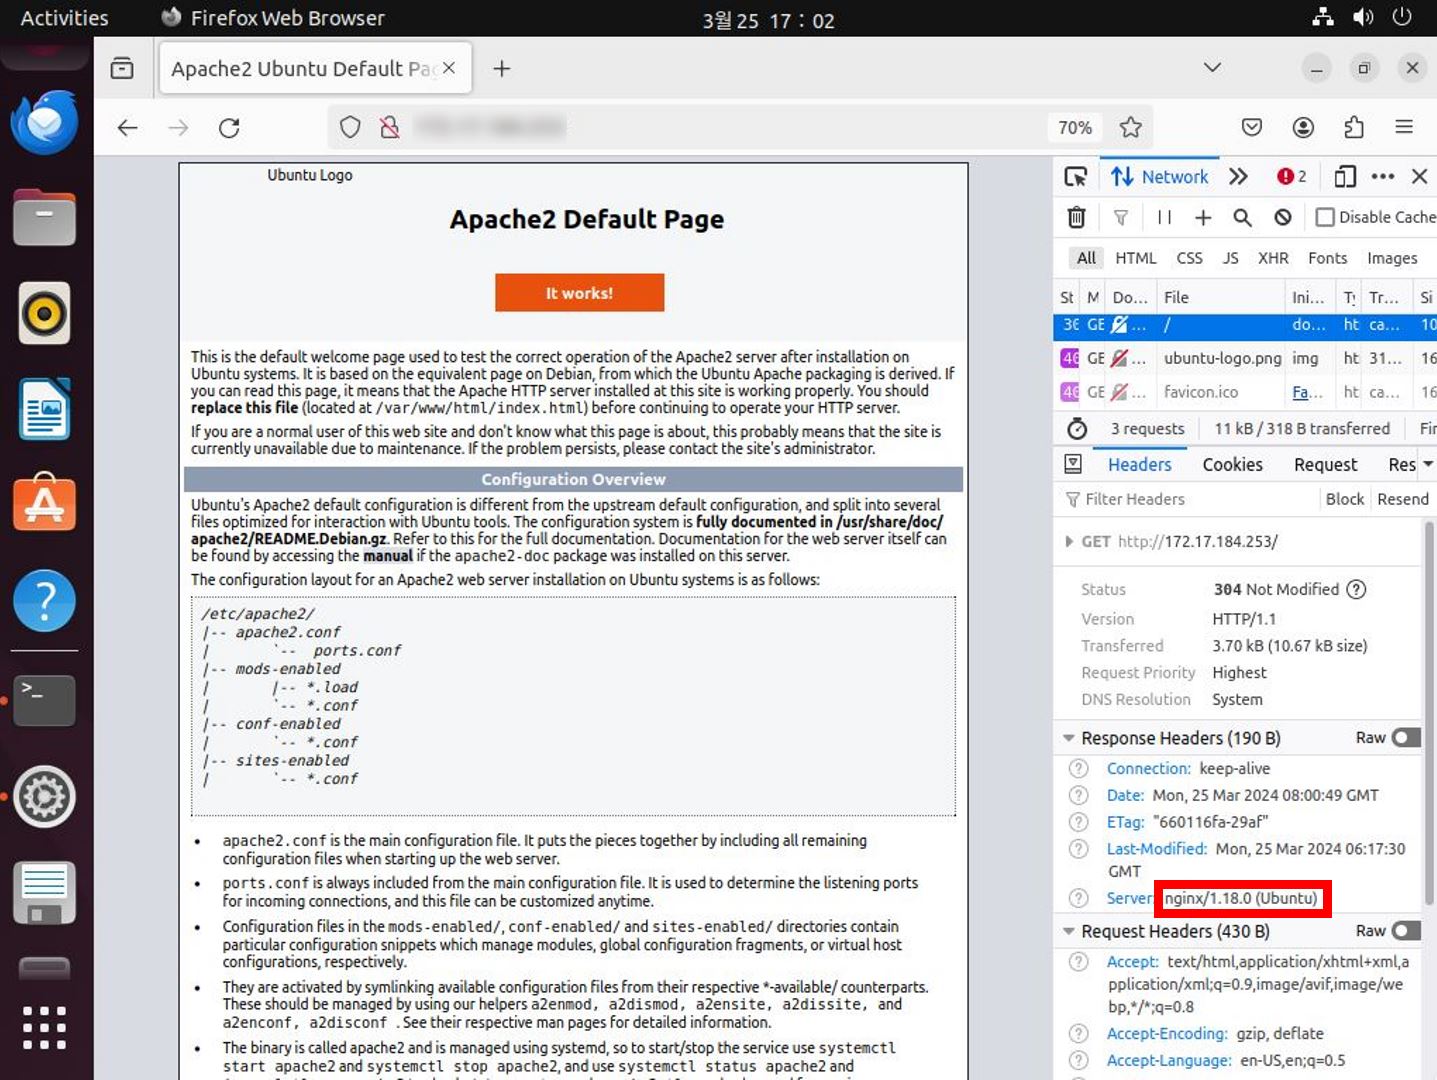Clear network log with trash icon
This screenshot has width=1437, height=1080.
[1076, 217]
